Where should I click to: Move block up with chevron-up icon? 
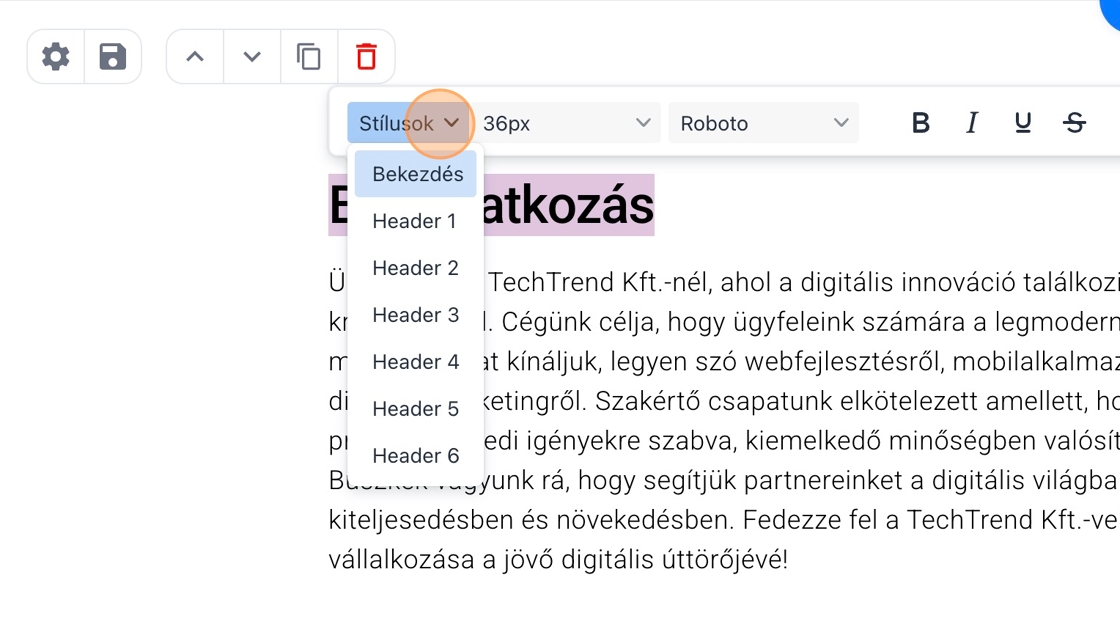195,57
